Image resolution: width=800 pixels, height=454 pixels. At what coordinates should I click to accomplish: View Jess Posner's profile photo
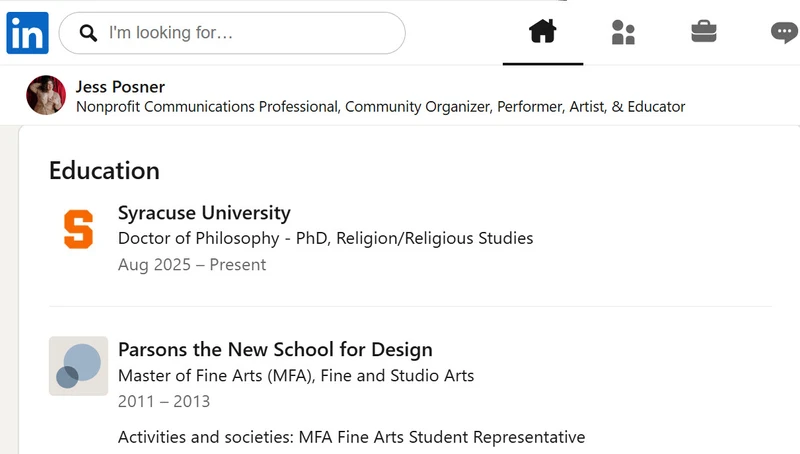46,95
